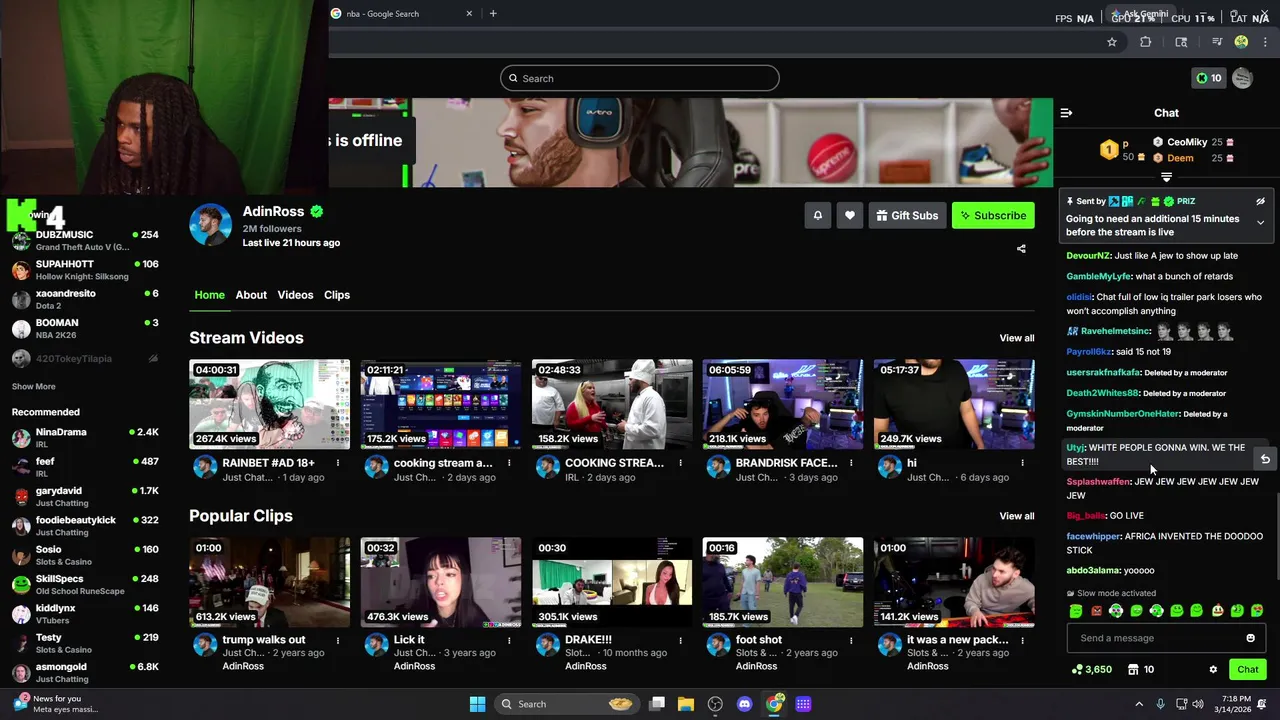Click View all for Popular Clips
The width and height of the screenshot is (1280, 720).
1017,516
